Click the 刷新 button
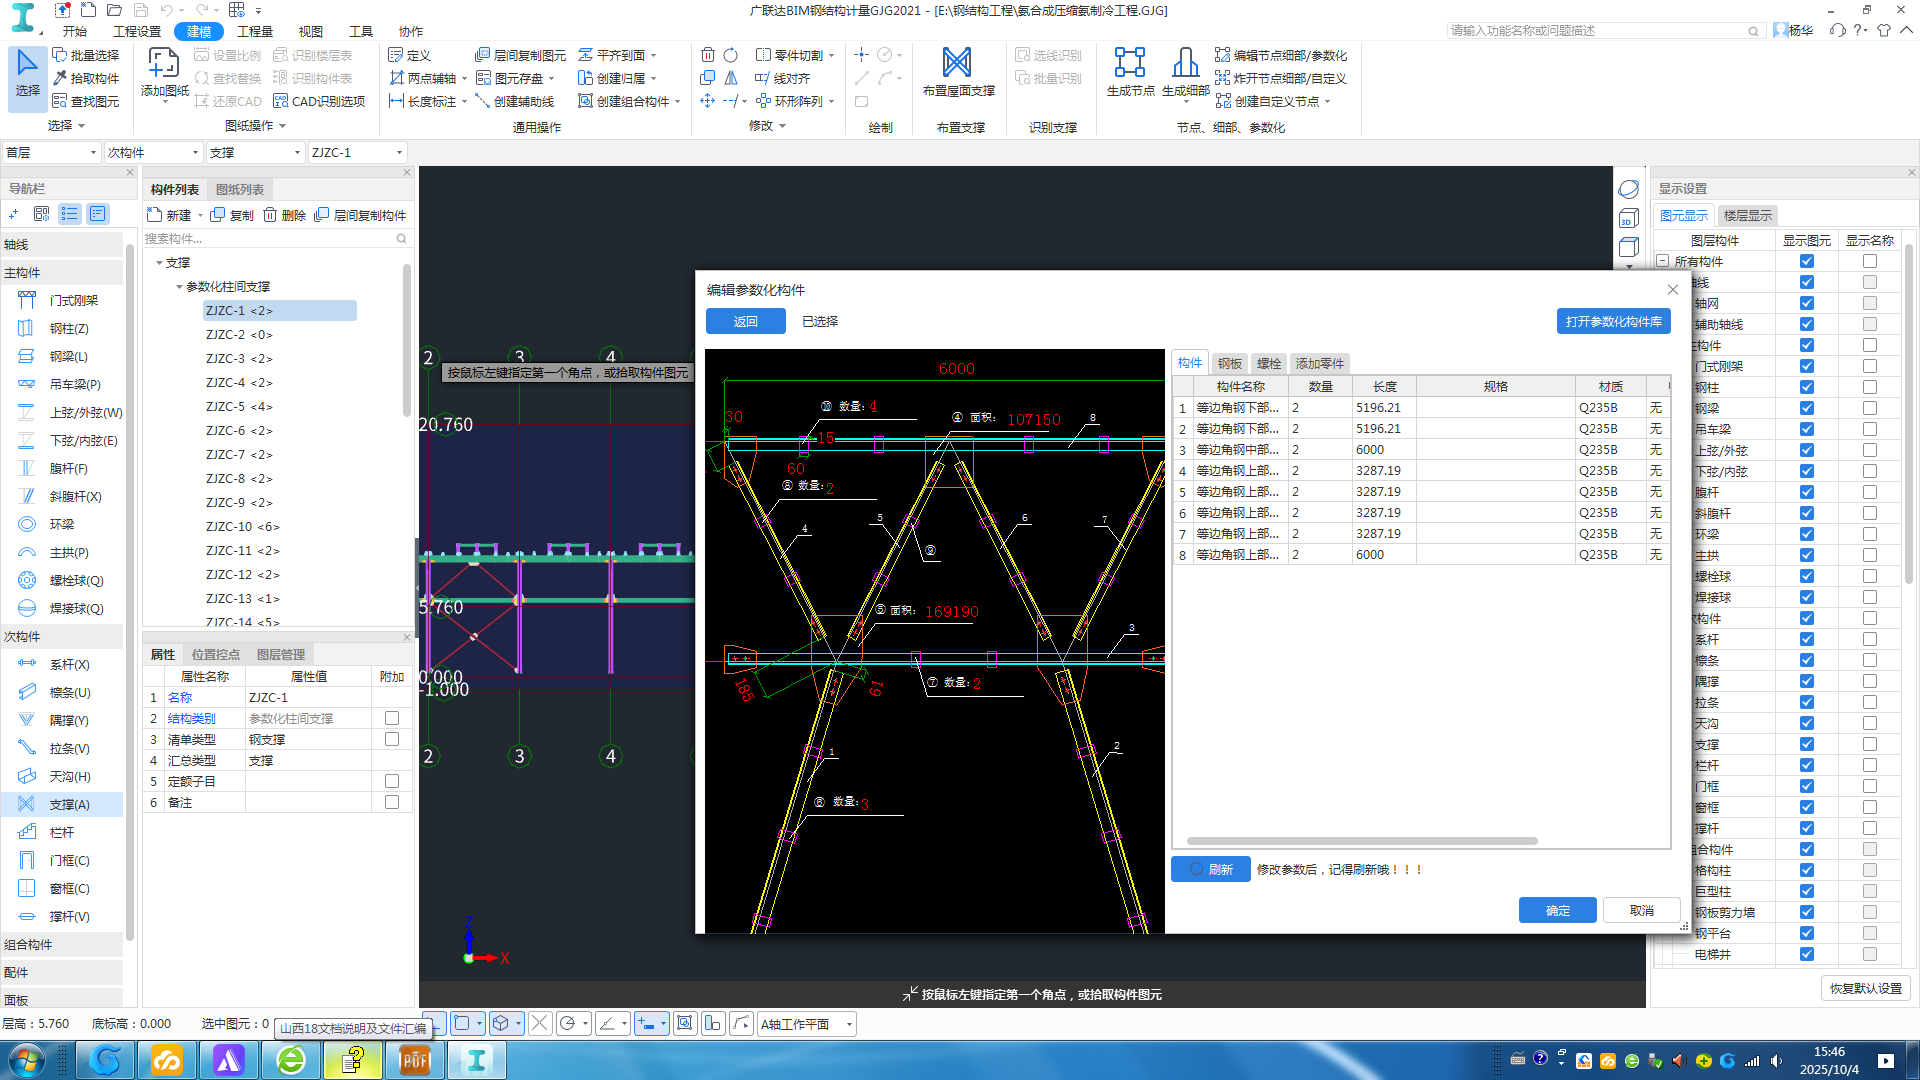This screenshot has width=1920, height=1080. point(1210,869)
